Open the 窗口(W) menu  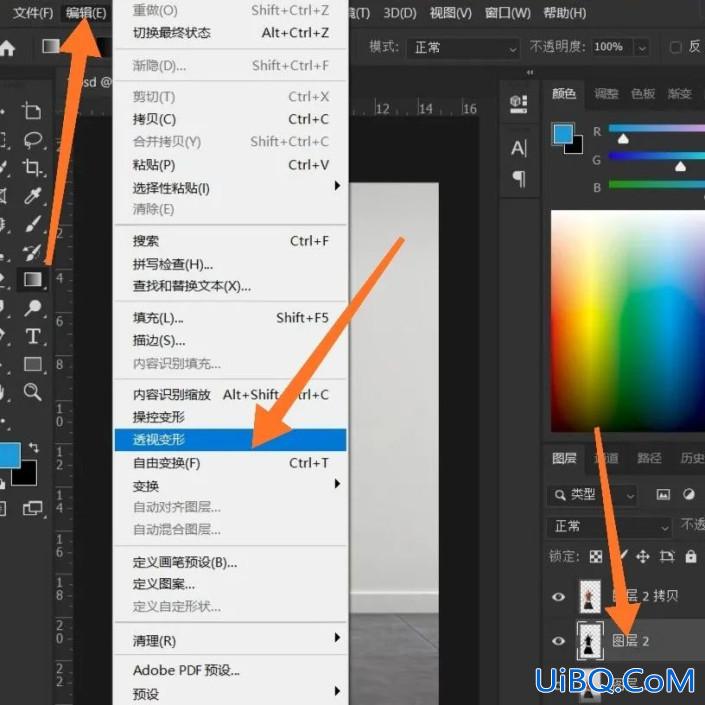pos(508,13)
